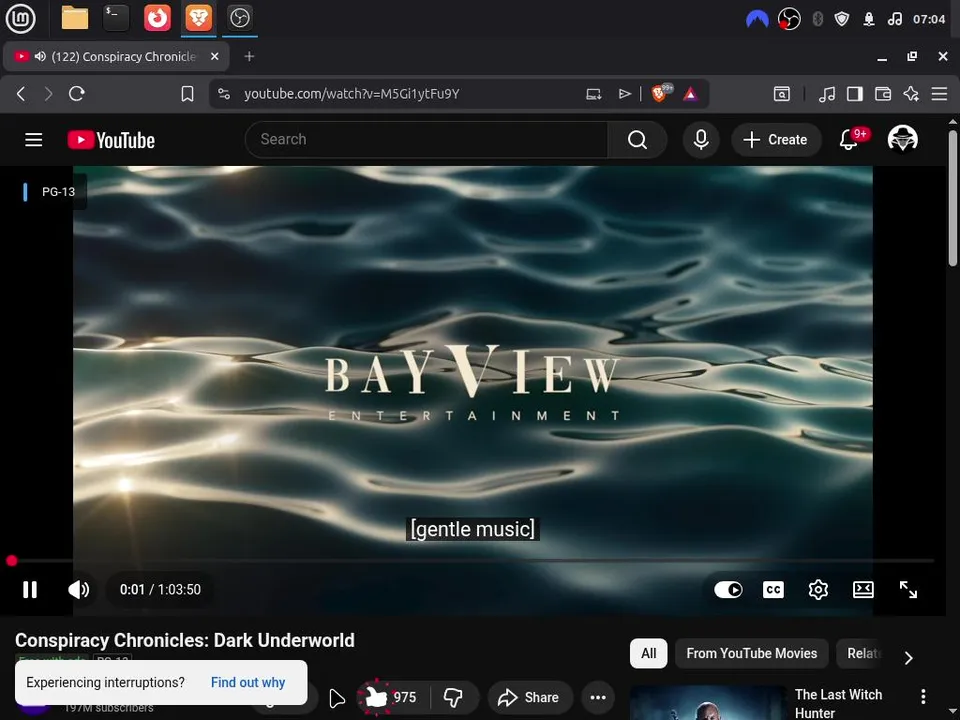Toggle the browser sidebar panel
Viewport: 960px width, 720px height.
click(x=855, y=94)
